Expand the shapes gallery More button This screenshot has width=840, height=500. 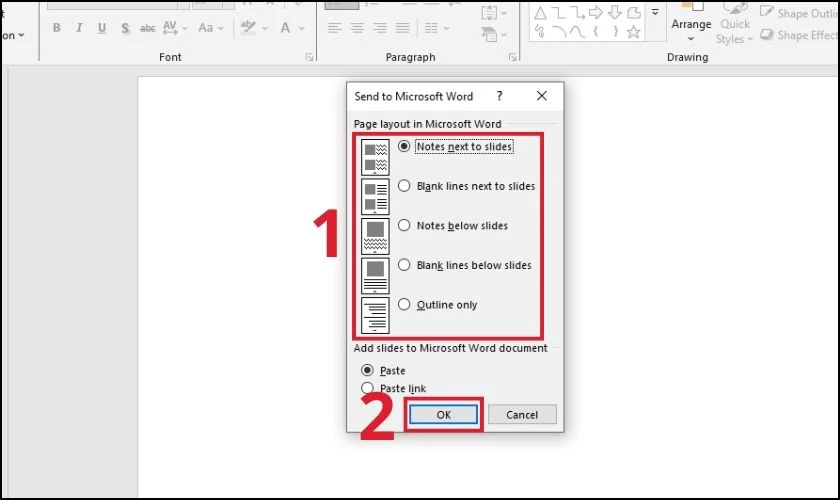tap(655, 12)
